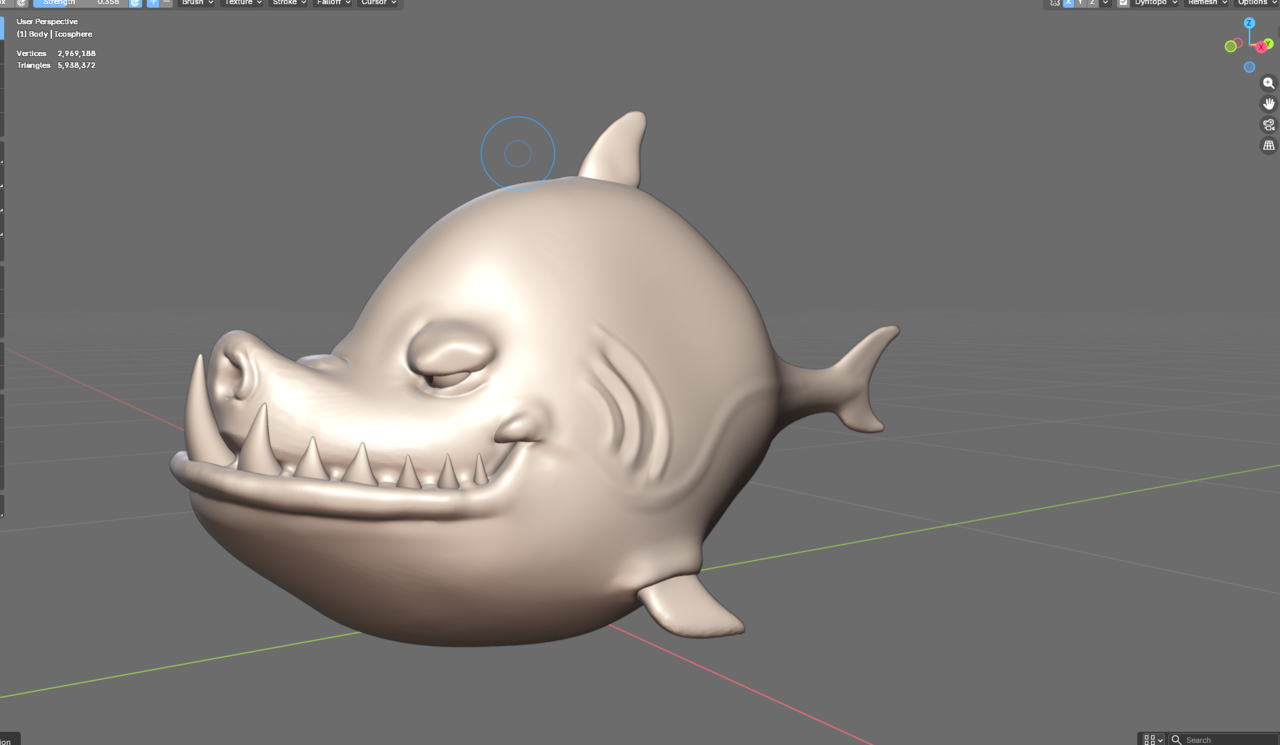Open the Falloff menu
The height and width of the screenshot is (745, 1280).
tap(332, 3)
